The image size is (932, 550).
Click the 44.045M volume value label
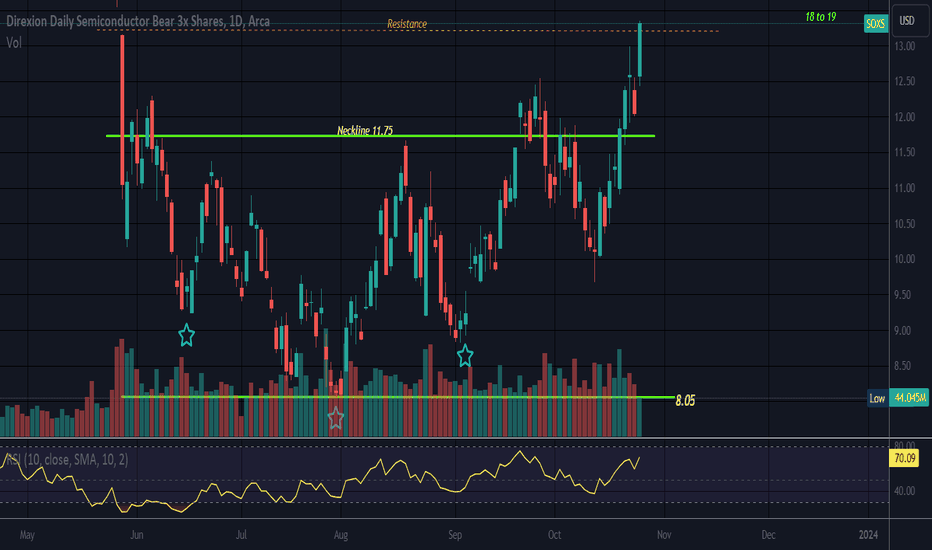coord(909,398)
